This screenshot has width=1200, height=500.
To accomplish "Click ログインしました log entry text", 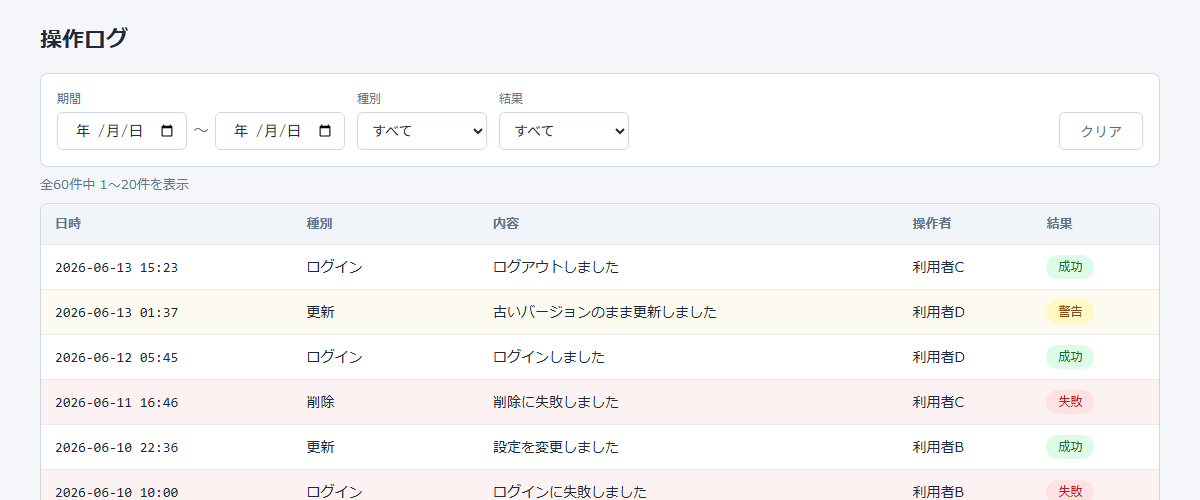I will click(549, 357).
